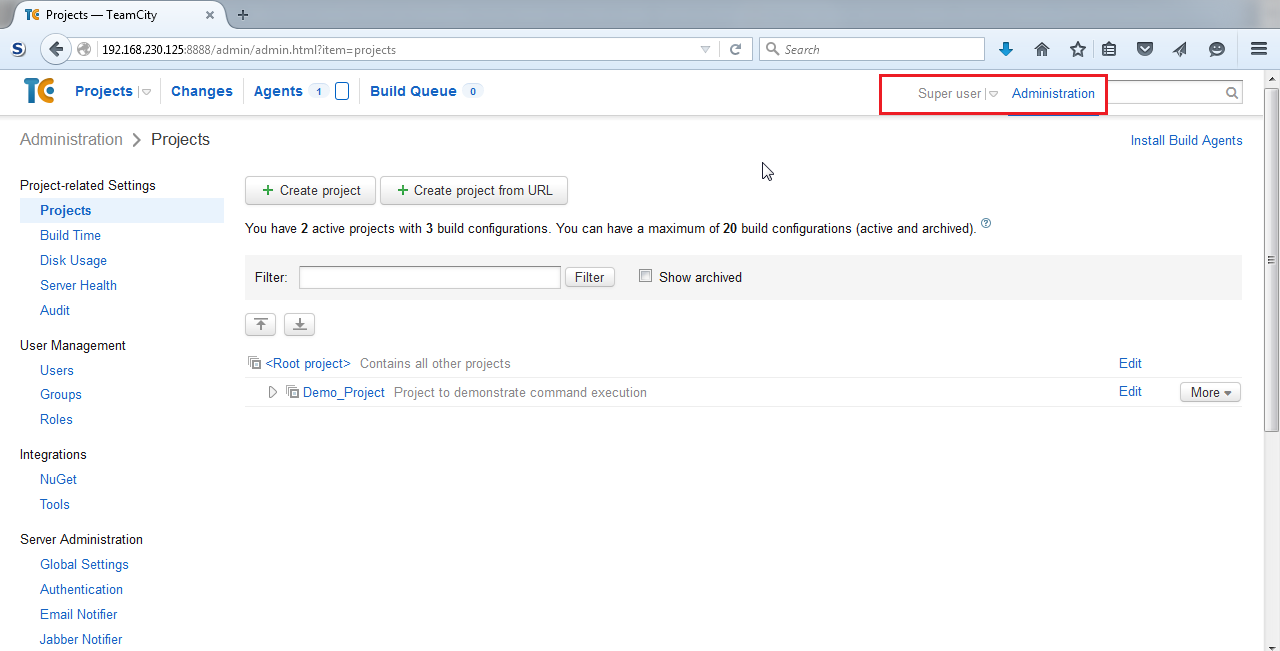
Task: Open the Super user dropdown arrow
Action: click(993, 94)
